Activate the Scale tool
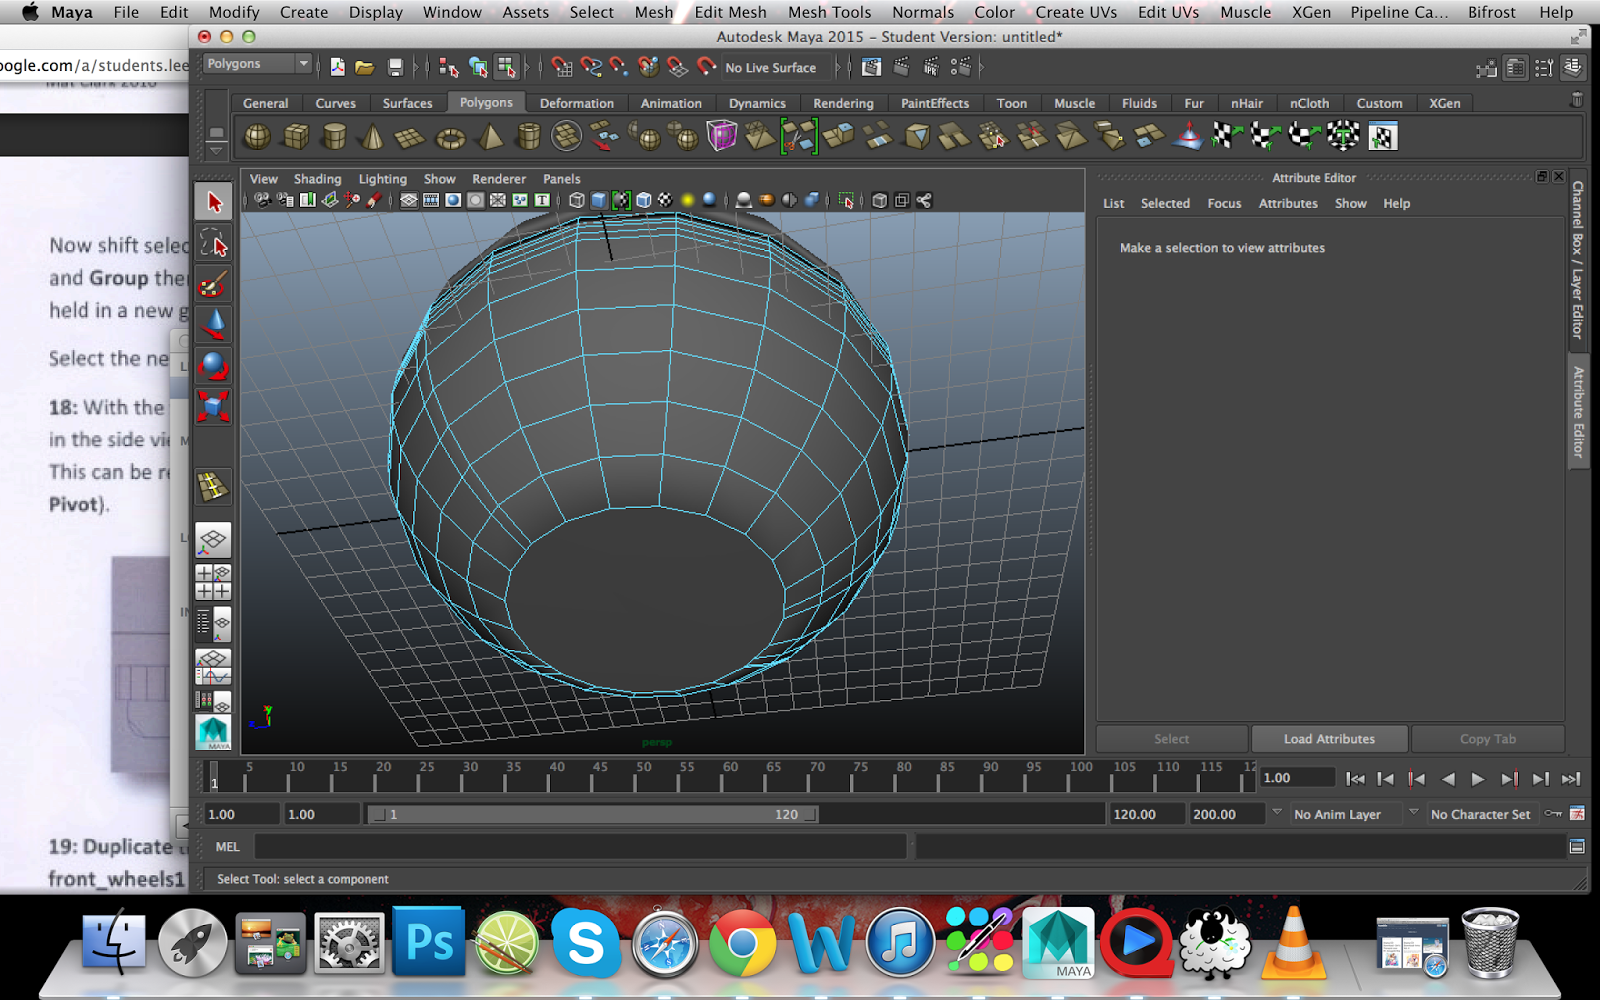The height and width of the screenshot is (1000, 1600). click(x=213, y=407)
